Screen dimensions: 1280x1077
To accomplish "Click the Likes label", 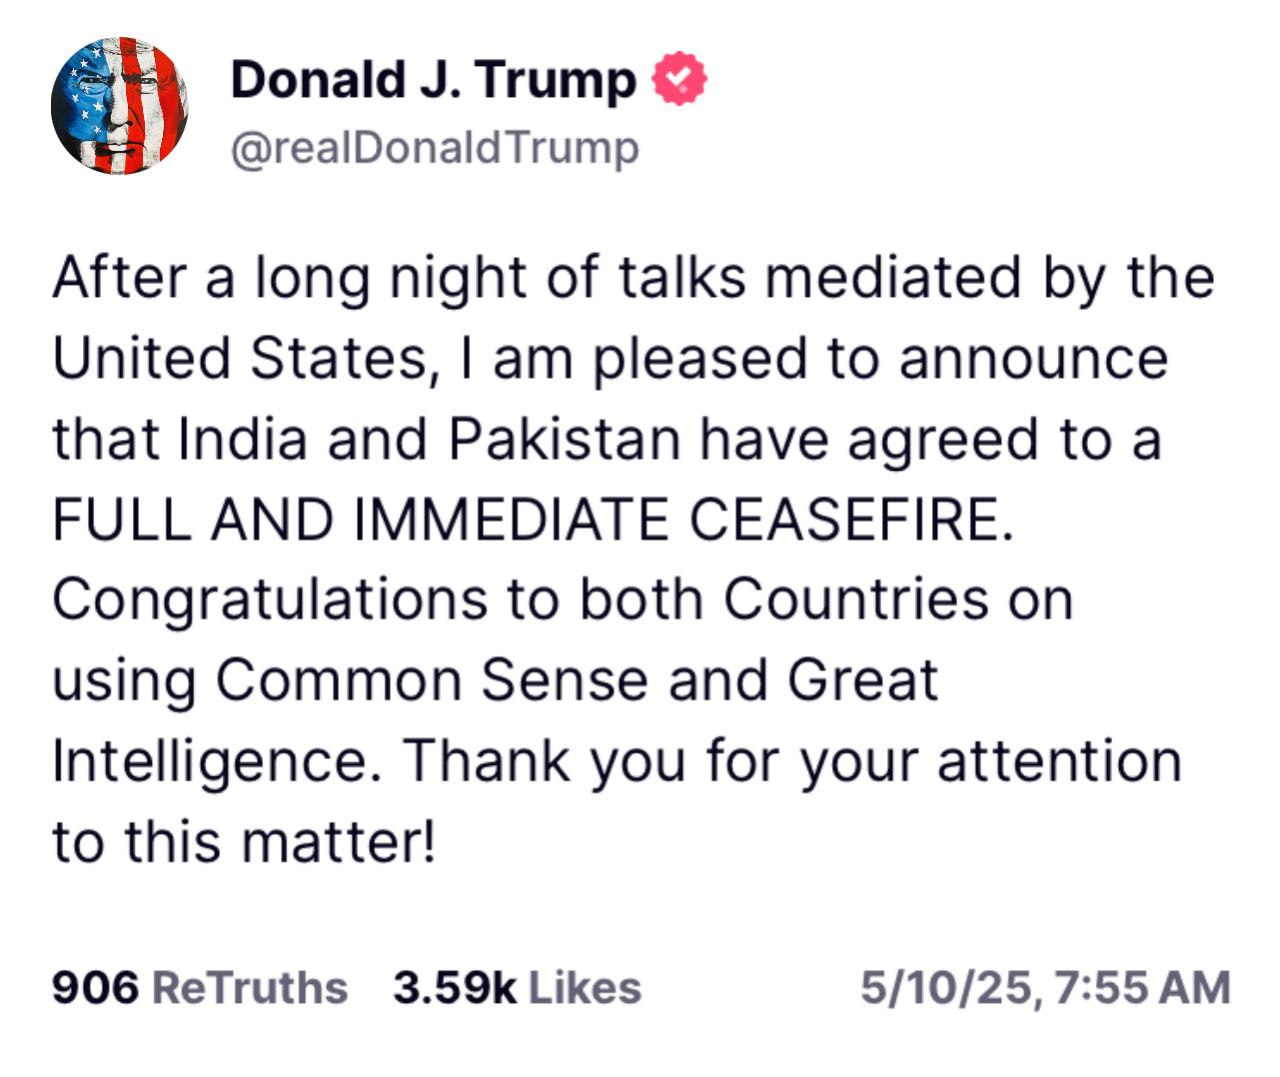I will point(584,988).
